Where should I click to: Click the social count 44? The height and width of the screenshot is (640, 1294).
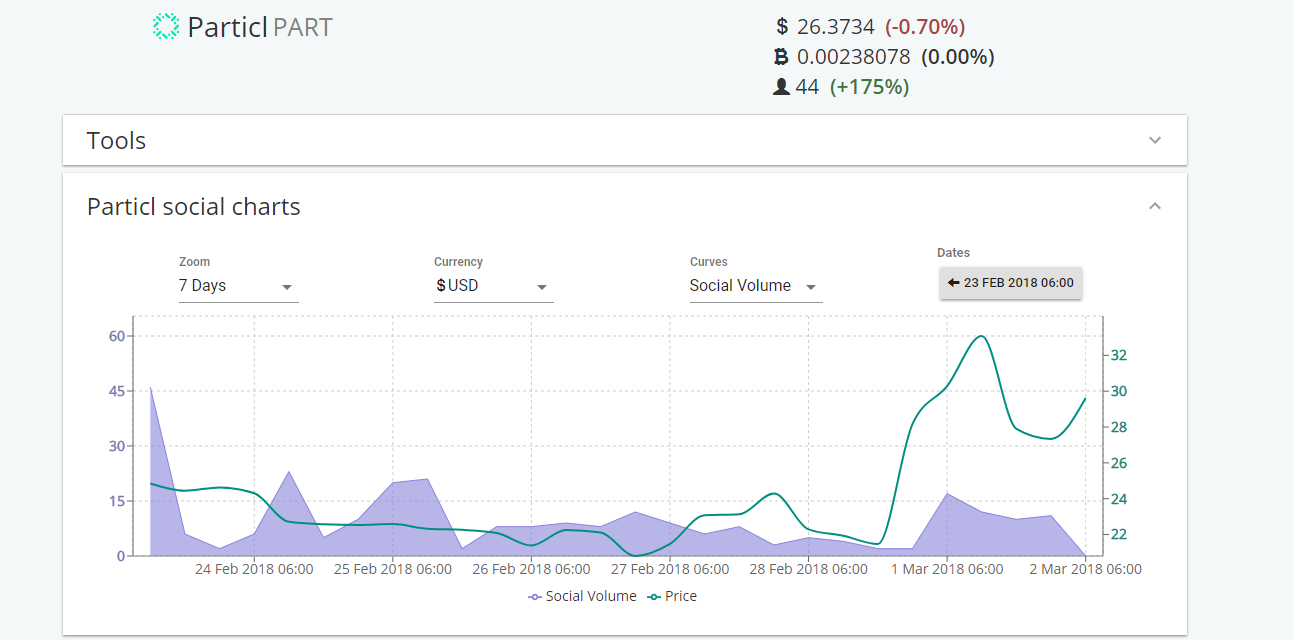click(x=808, y=87)
